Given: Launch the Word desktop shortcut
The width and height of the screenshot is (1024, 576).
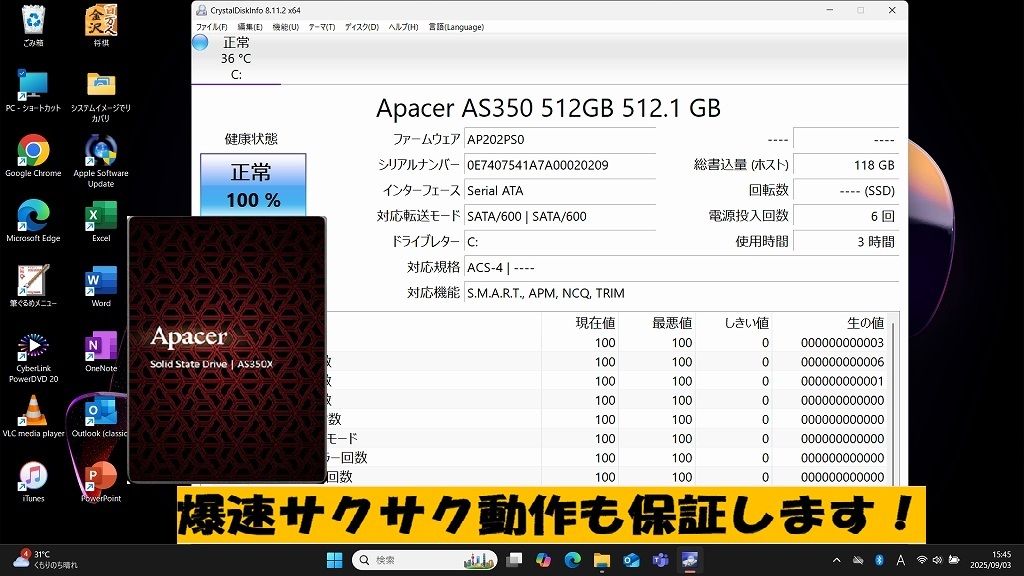Looking at the screenshot, I should 101,286.
